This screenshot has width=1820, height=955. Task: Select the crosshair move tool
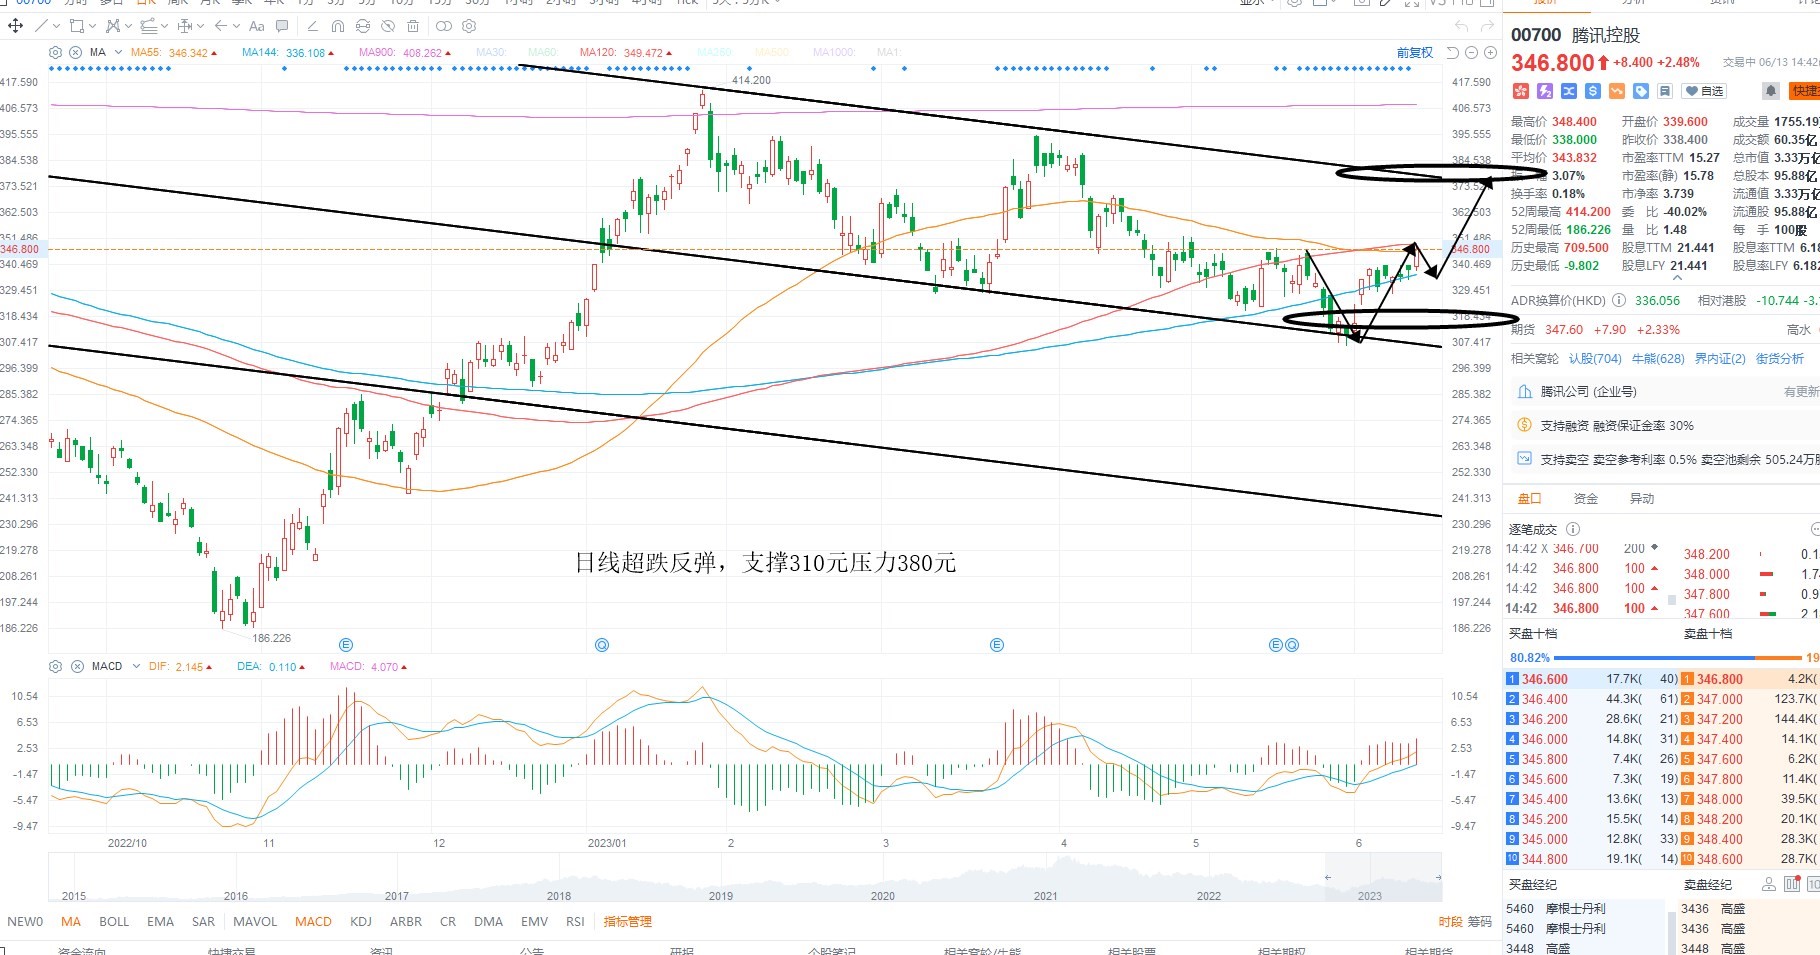pos(15,26)
